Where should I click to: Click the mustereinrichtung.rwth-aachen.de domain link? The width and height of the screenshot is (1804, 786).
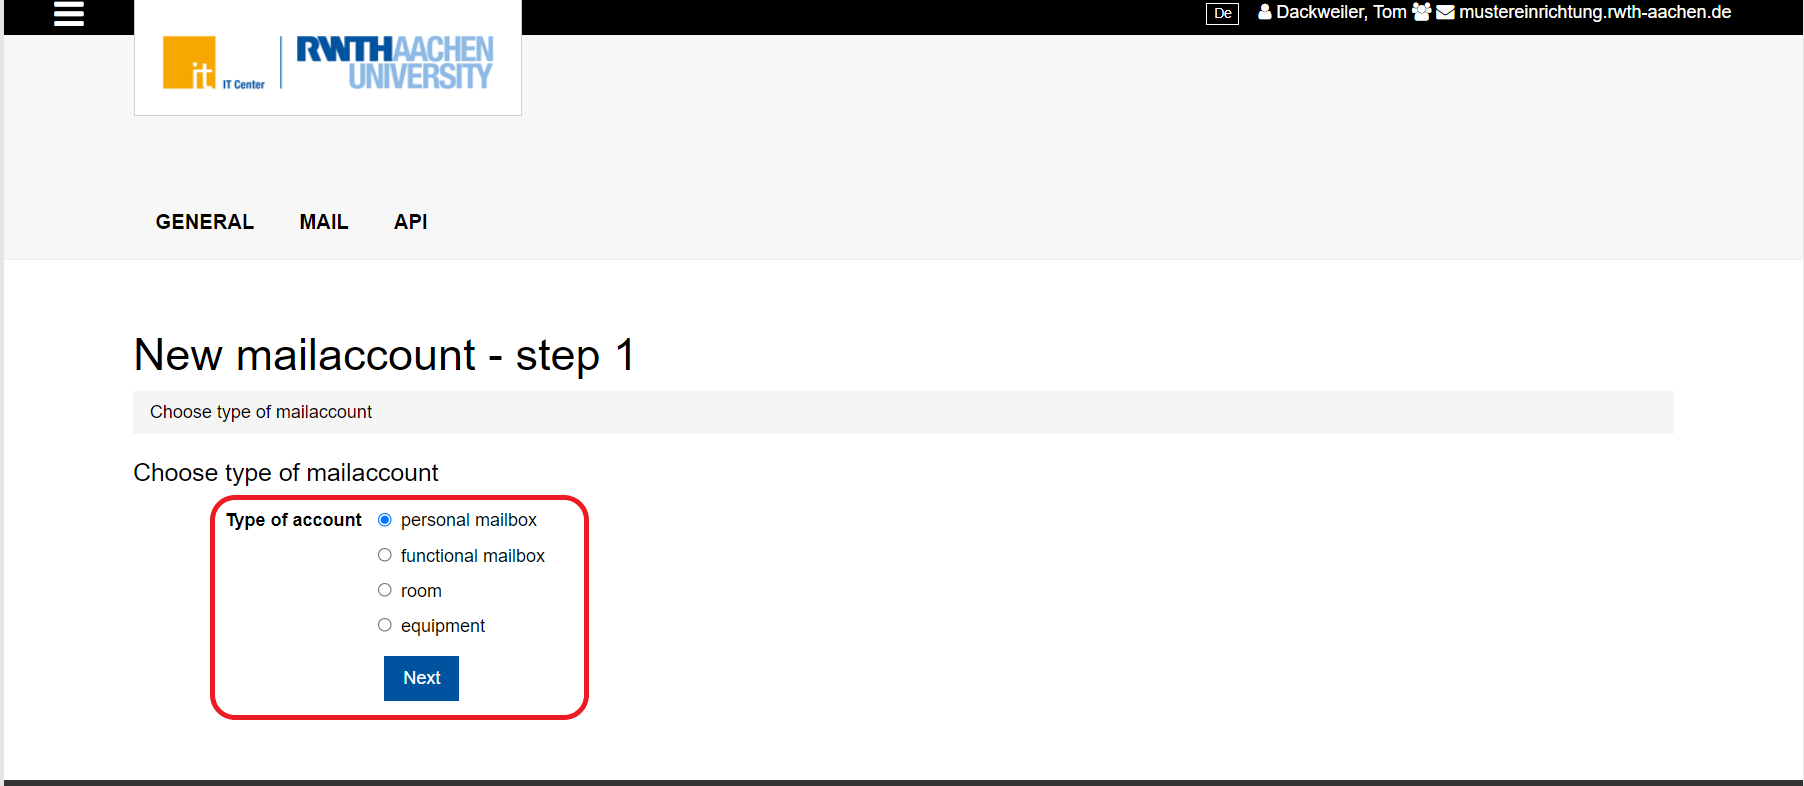point(1595,12)
